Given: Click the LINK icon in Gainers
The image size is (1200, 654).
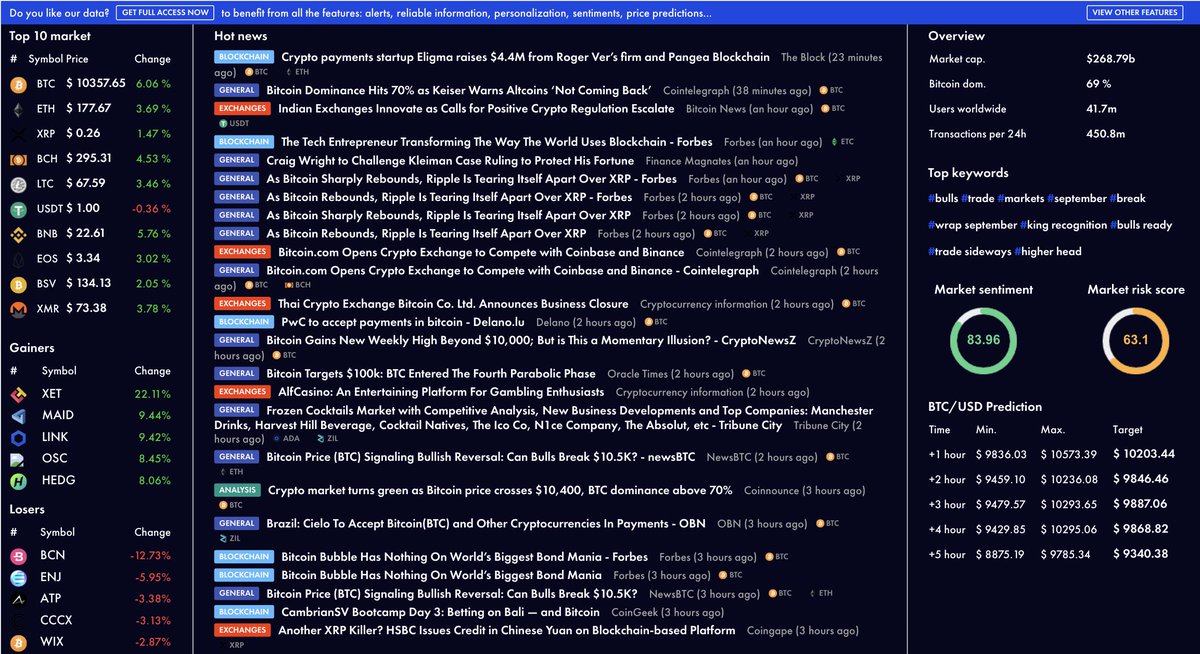Looking at the screenshot, I should pos(18,438).
